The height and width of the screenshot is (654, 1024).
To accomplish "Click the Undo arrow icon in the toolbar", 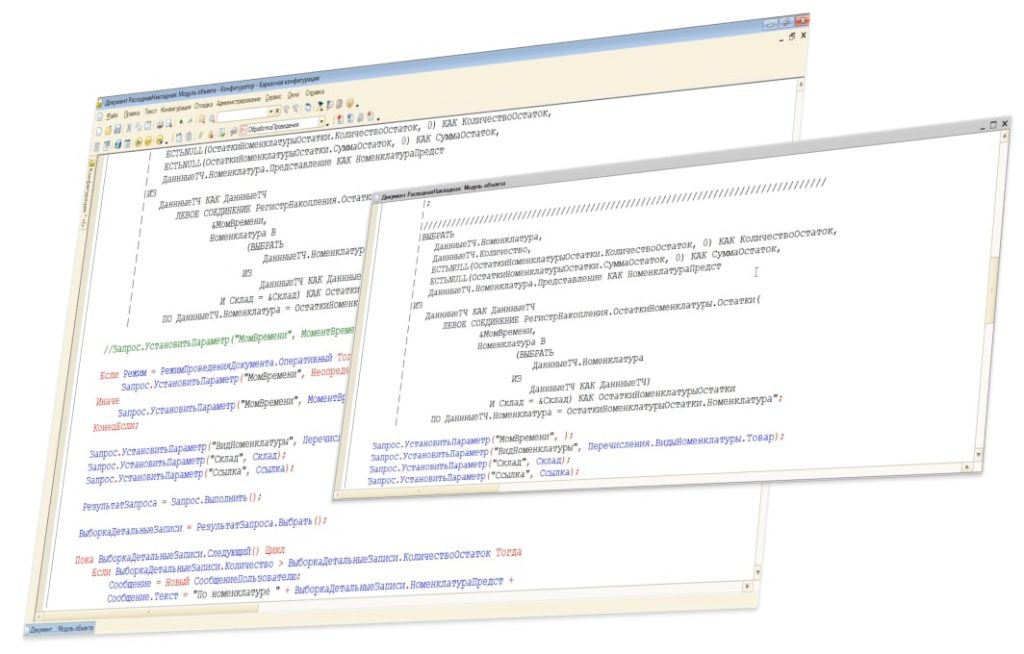I will (x=181, y=122).
